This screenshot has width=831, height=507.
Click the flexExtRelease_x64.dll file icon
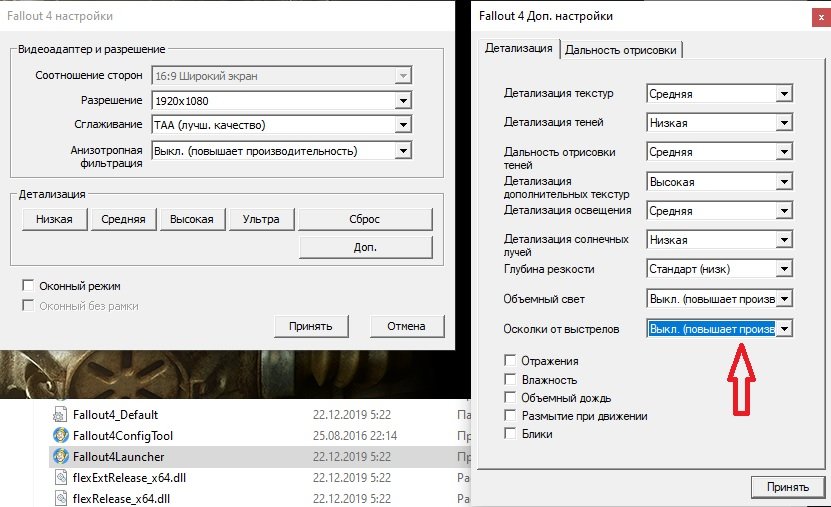click(x=60, y=477)
